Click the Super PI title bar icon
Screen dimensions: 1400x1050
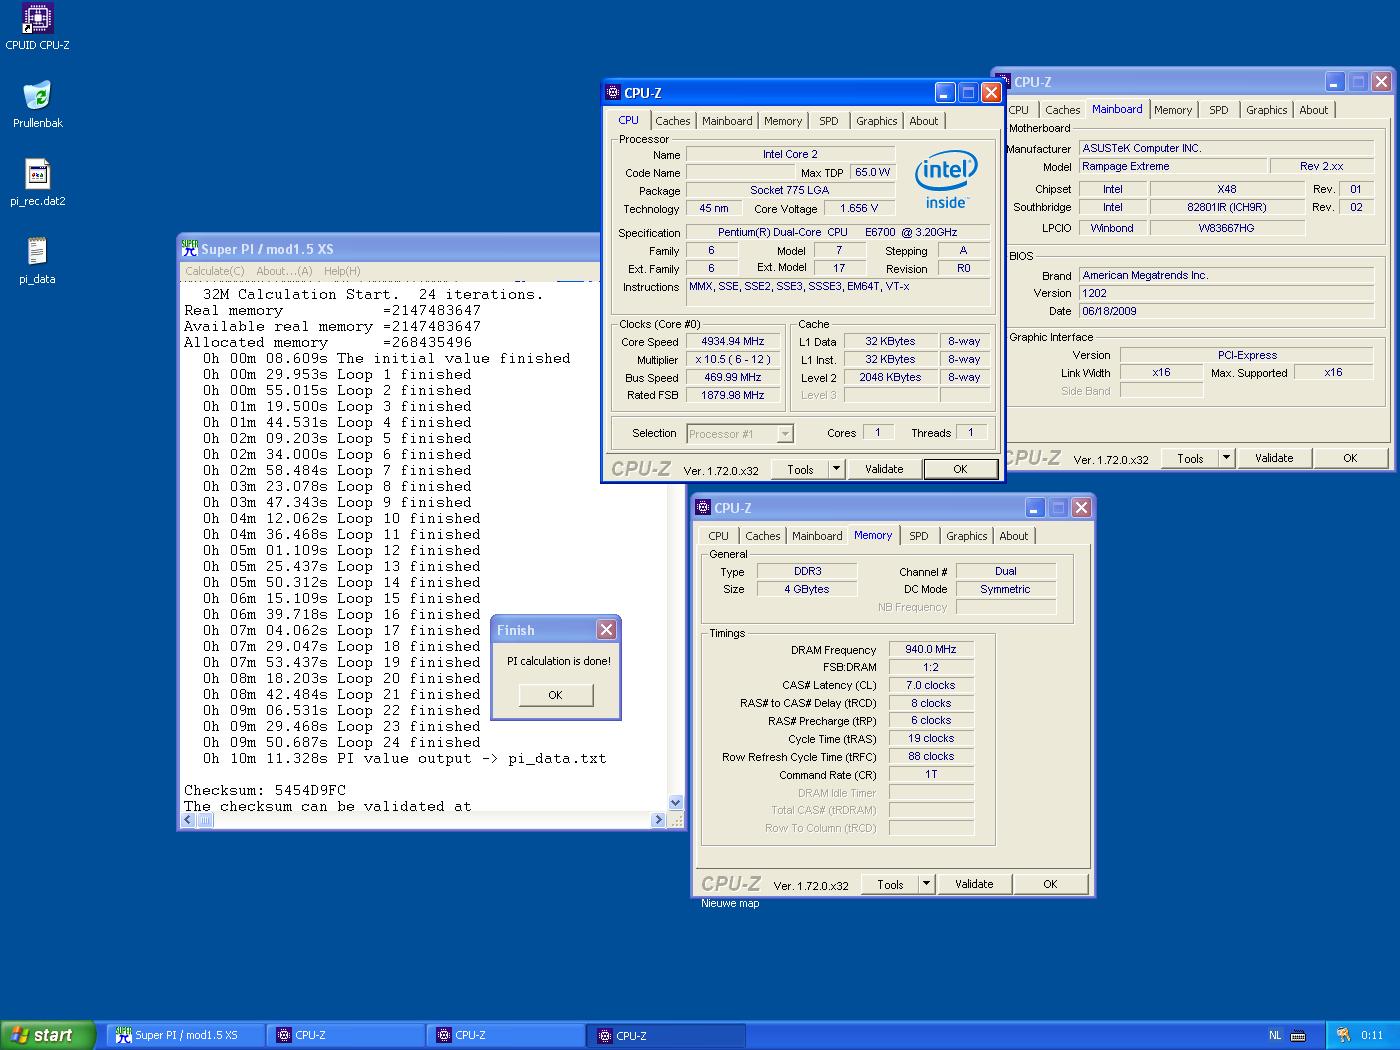click(x=190, y=248)
